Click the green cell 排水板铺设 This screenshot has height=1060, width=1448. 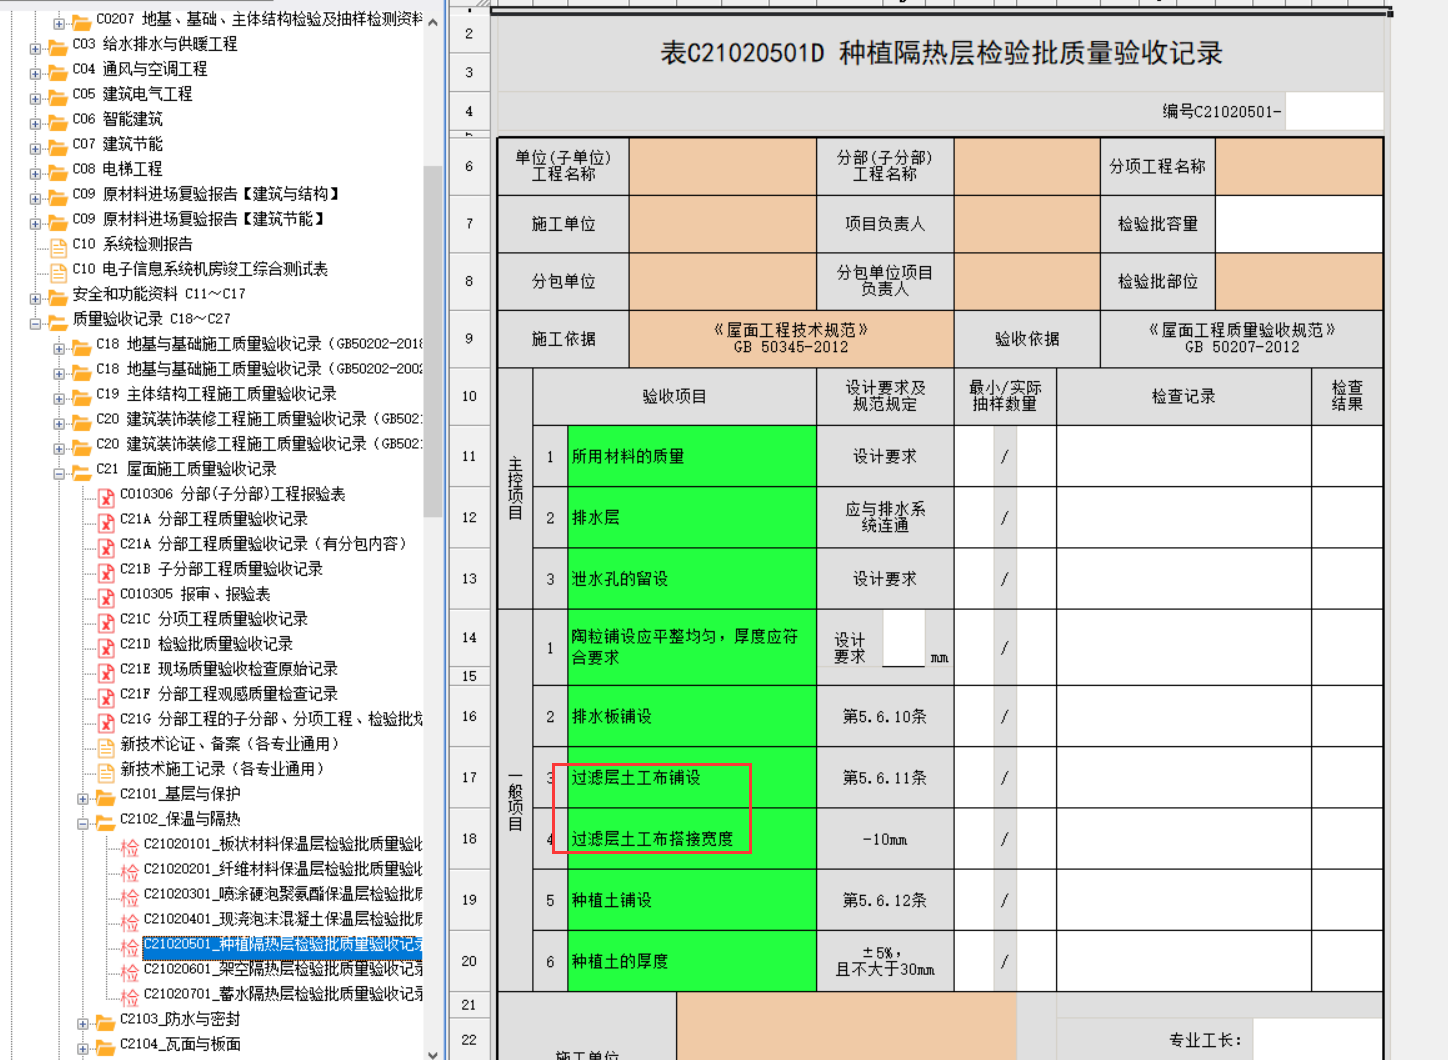692,716
